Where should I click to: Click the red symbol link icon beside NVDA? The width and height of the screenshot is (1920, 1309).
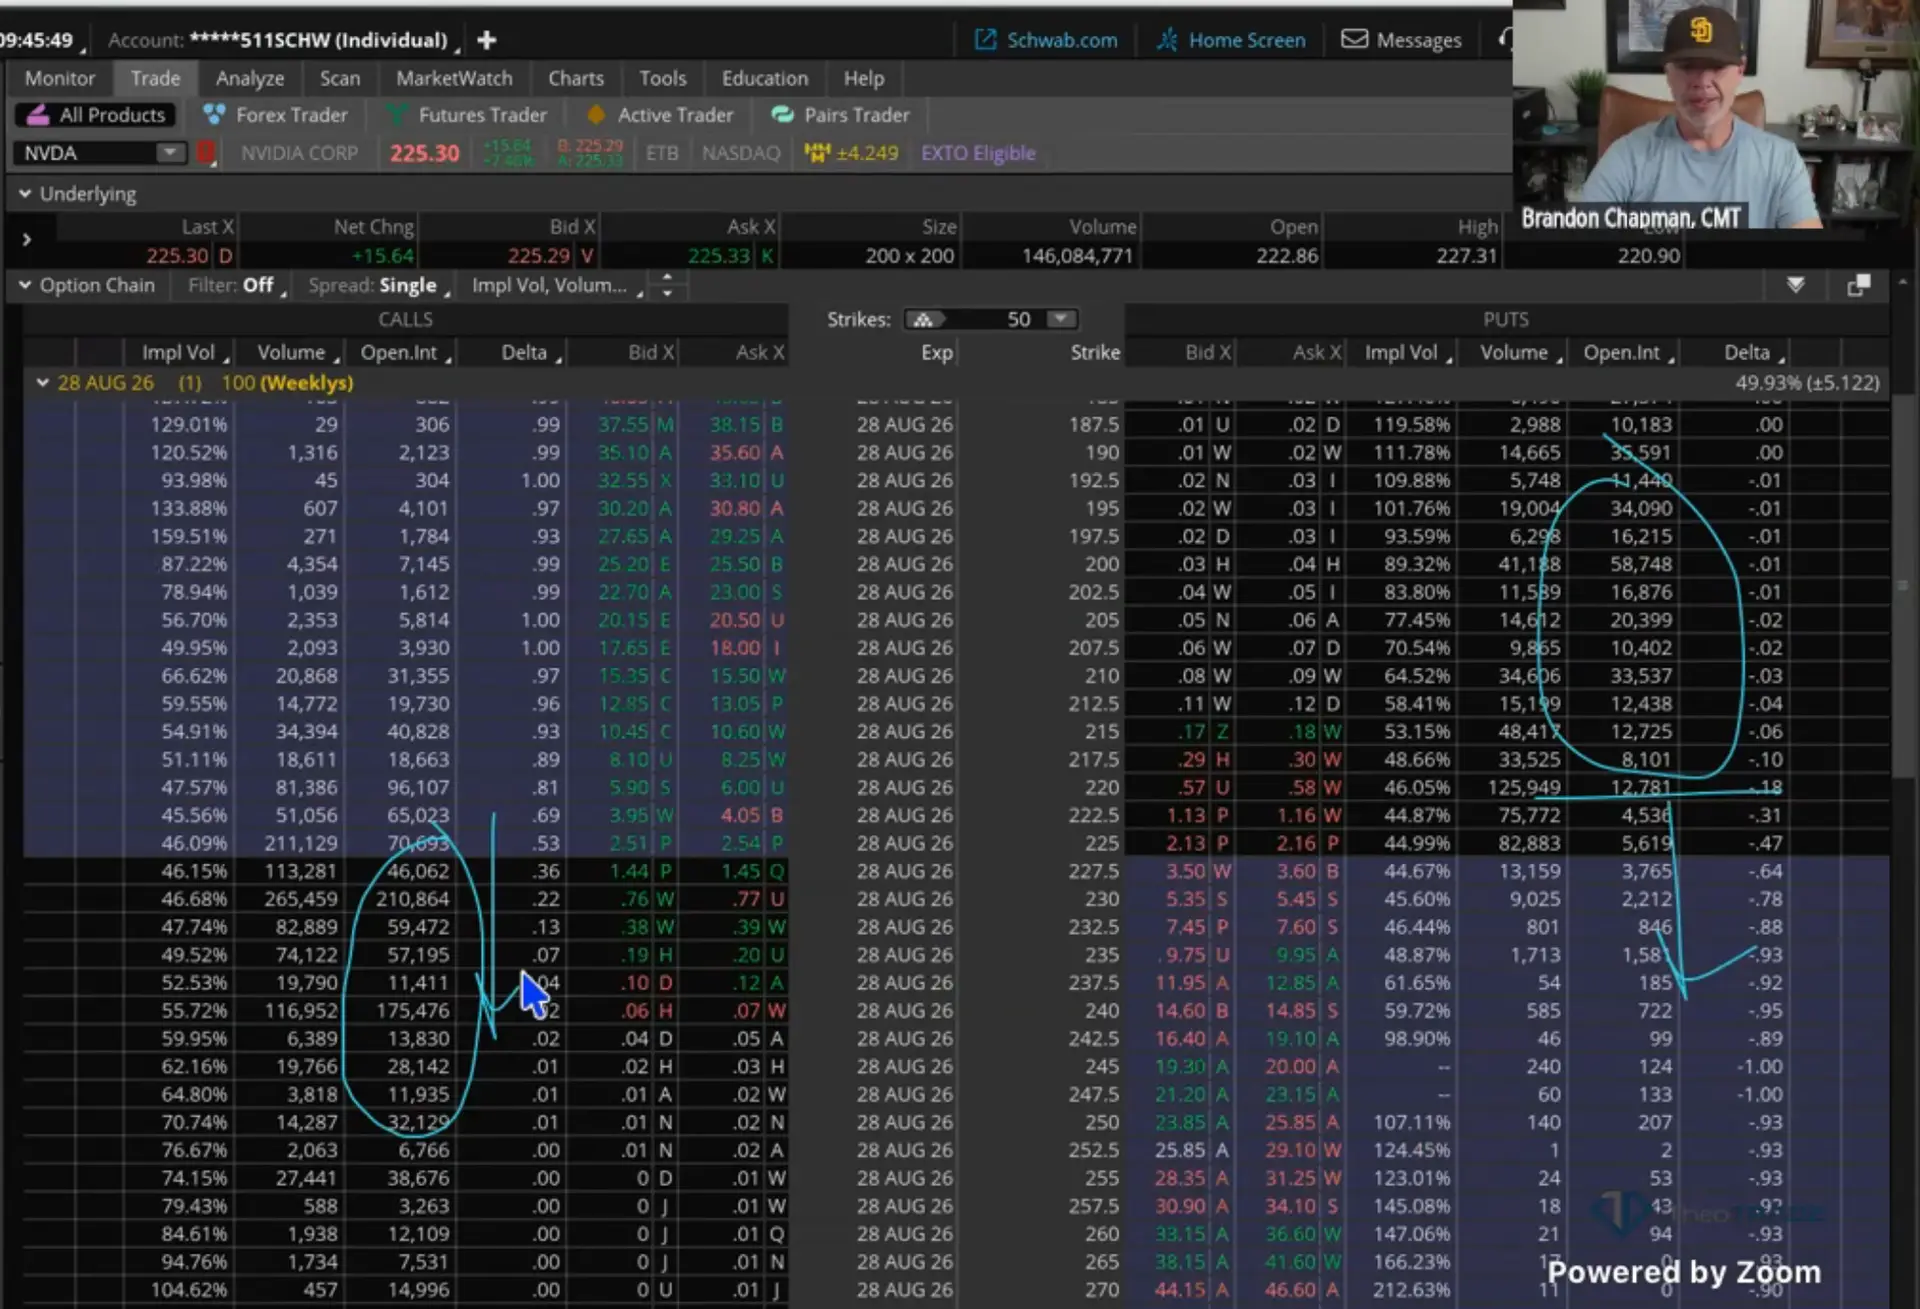(x=207, y=153)
